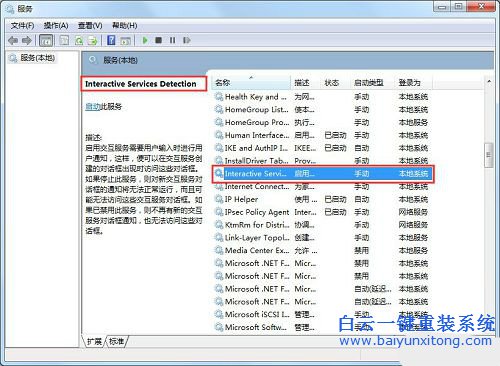Click the 启动 link to start service
The image size is (500, 366).
(93, 107)
